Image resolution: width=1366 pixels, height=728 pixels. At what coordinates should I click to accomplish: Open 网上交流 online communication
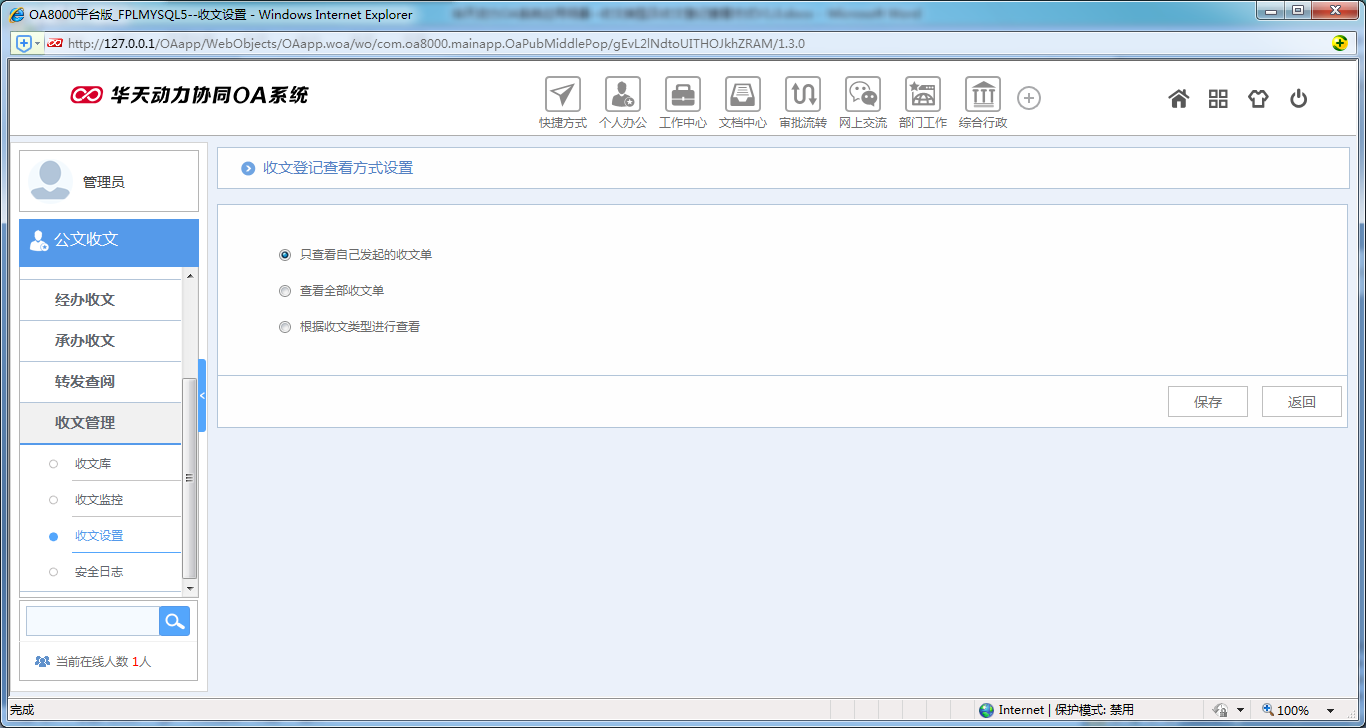pyautogui.click(x=862, y=97)
